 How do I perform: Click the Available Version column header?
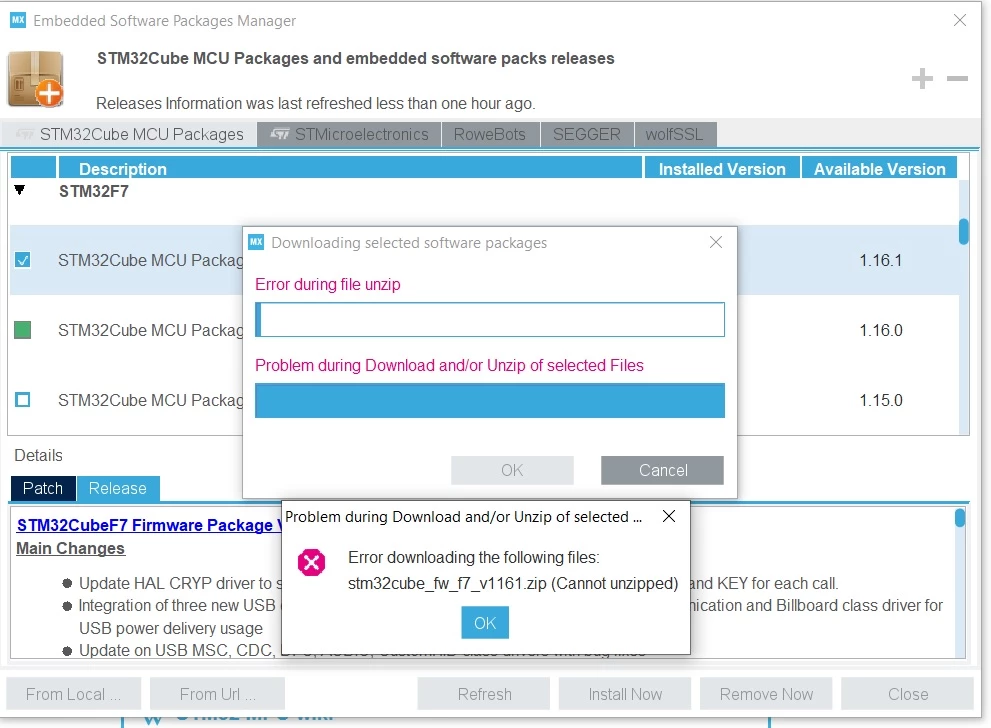(x=879, y=169)
